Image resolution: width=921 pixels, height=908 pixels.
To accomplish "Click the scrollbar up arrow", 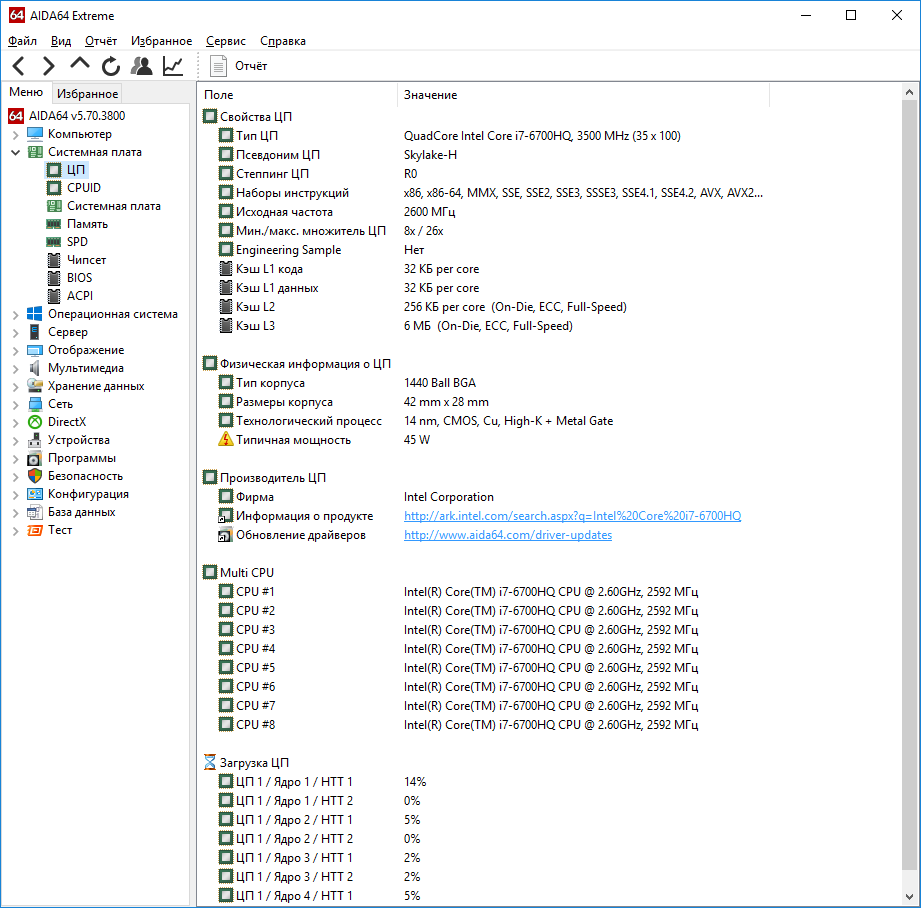I will click(909, 92).
